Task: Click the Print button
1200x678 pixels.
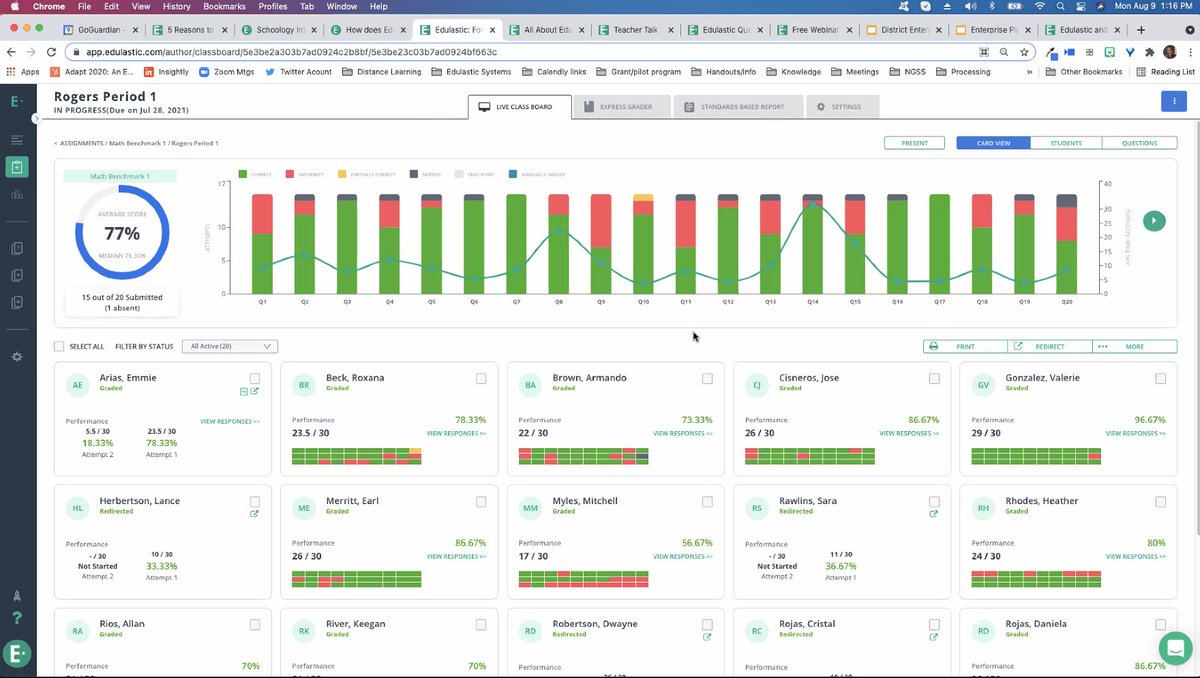Action: [965, 346]
